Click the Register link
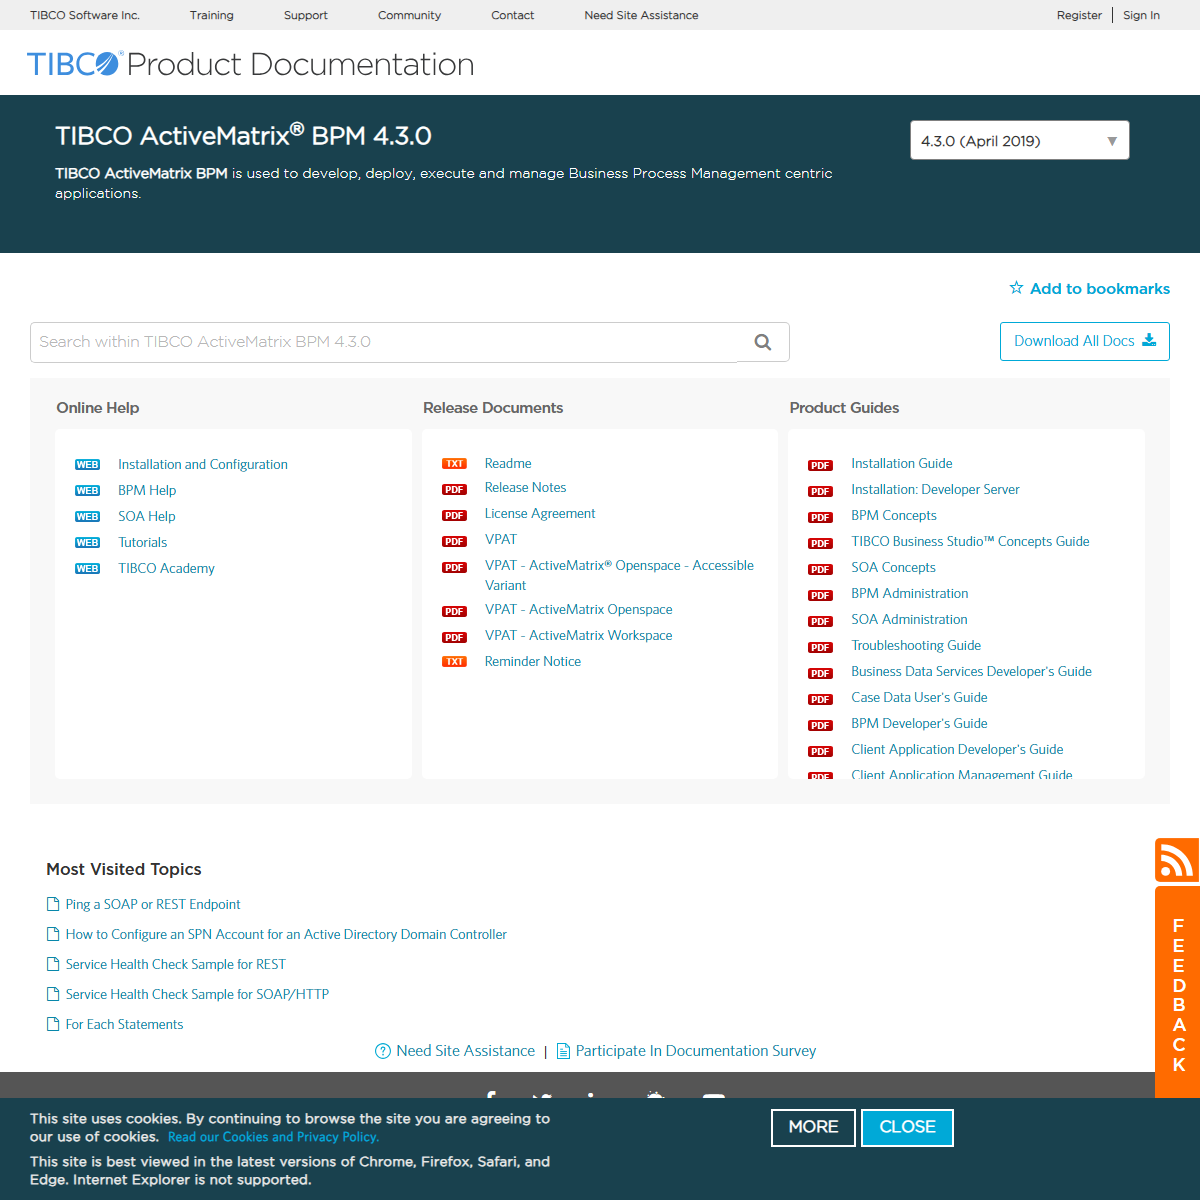 tap(1079, 15)
